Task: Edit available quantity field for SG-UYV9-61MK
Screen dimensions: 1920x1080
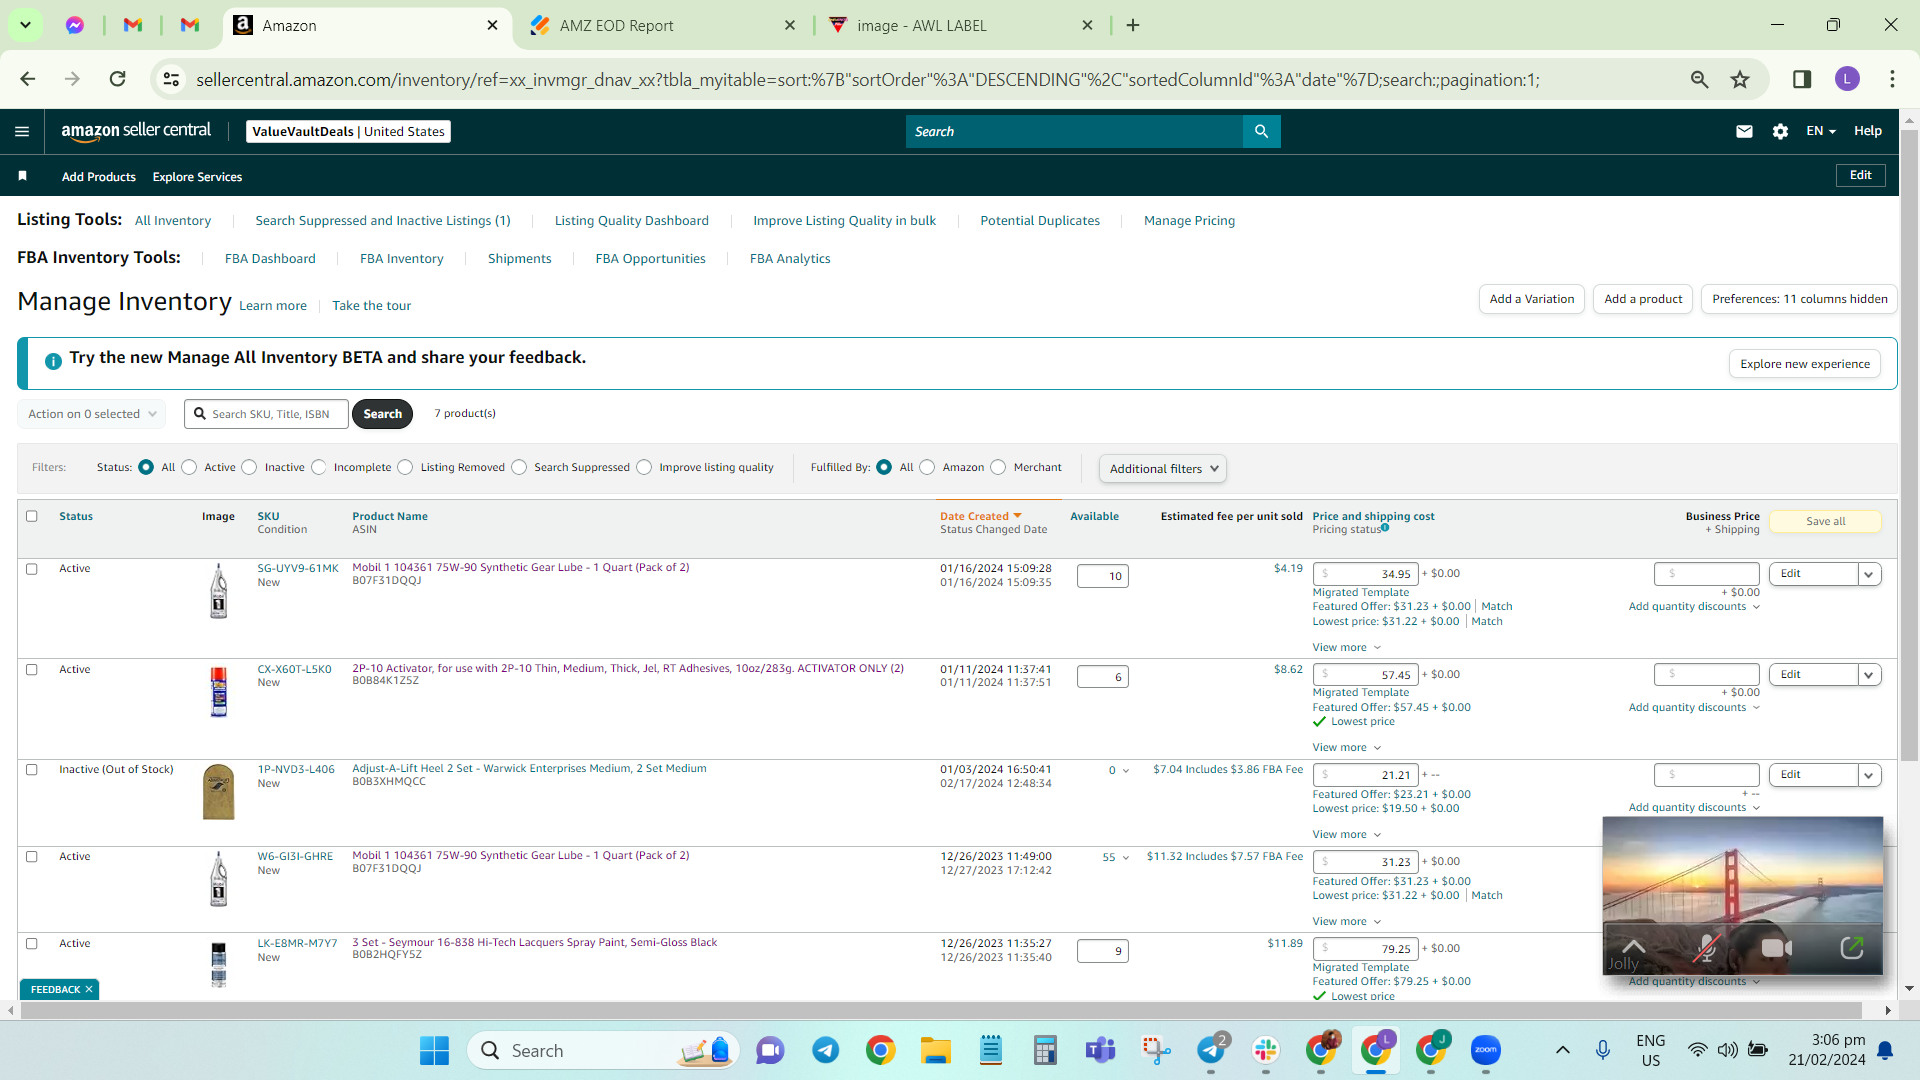Action: point(1102,576)
